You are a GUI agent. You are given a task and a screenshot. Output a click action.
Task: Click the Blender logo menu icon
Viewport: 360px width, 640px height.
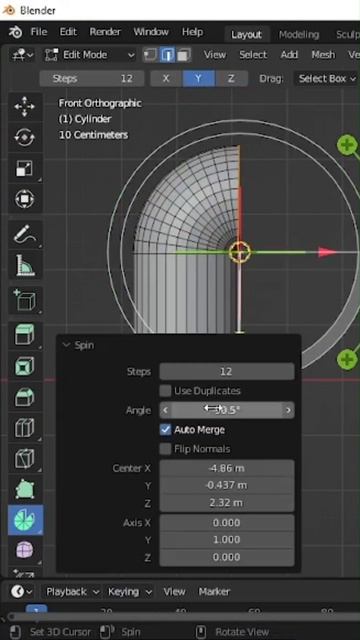click(x=16, y=32)
